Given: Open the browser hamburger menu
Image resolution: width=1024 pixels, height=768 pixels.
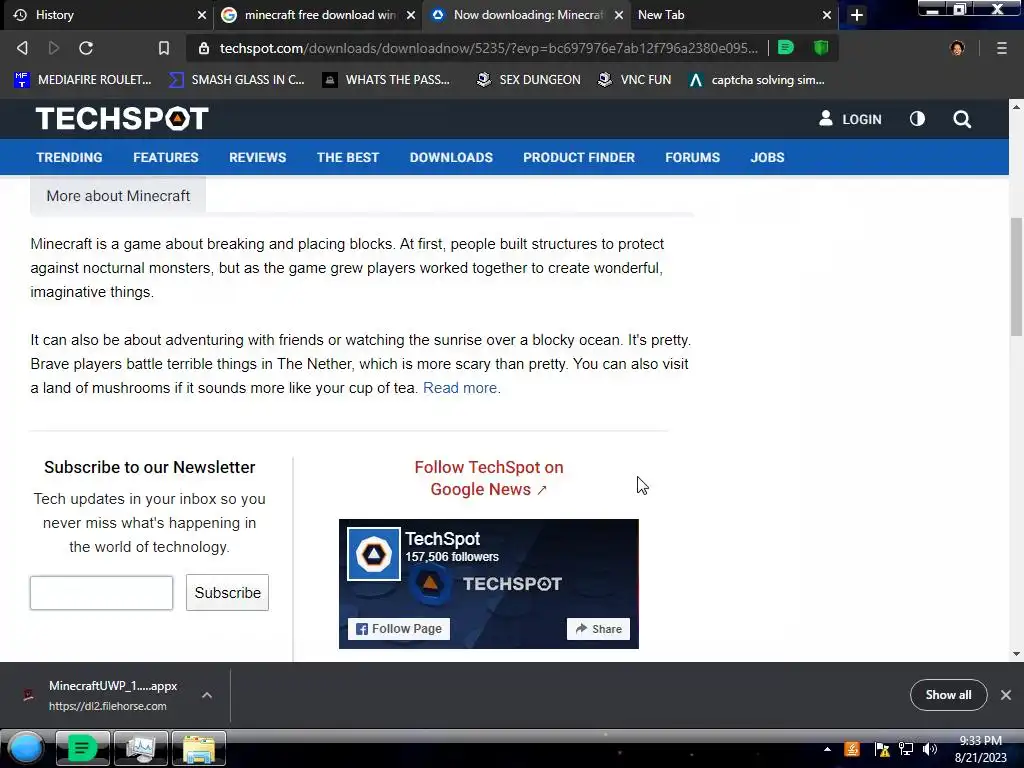Looking at the screenshot, I should [1002, 48].
